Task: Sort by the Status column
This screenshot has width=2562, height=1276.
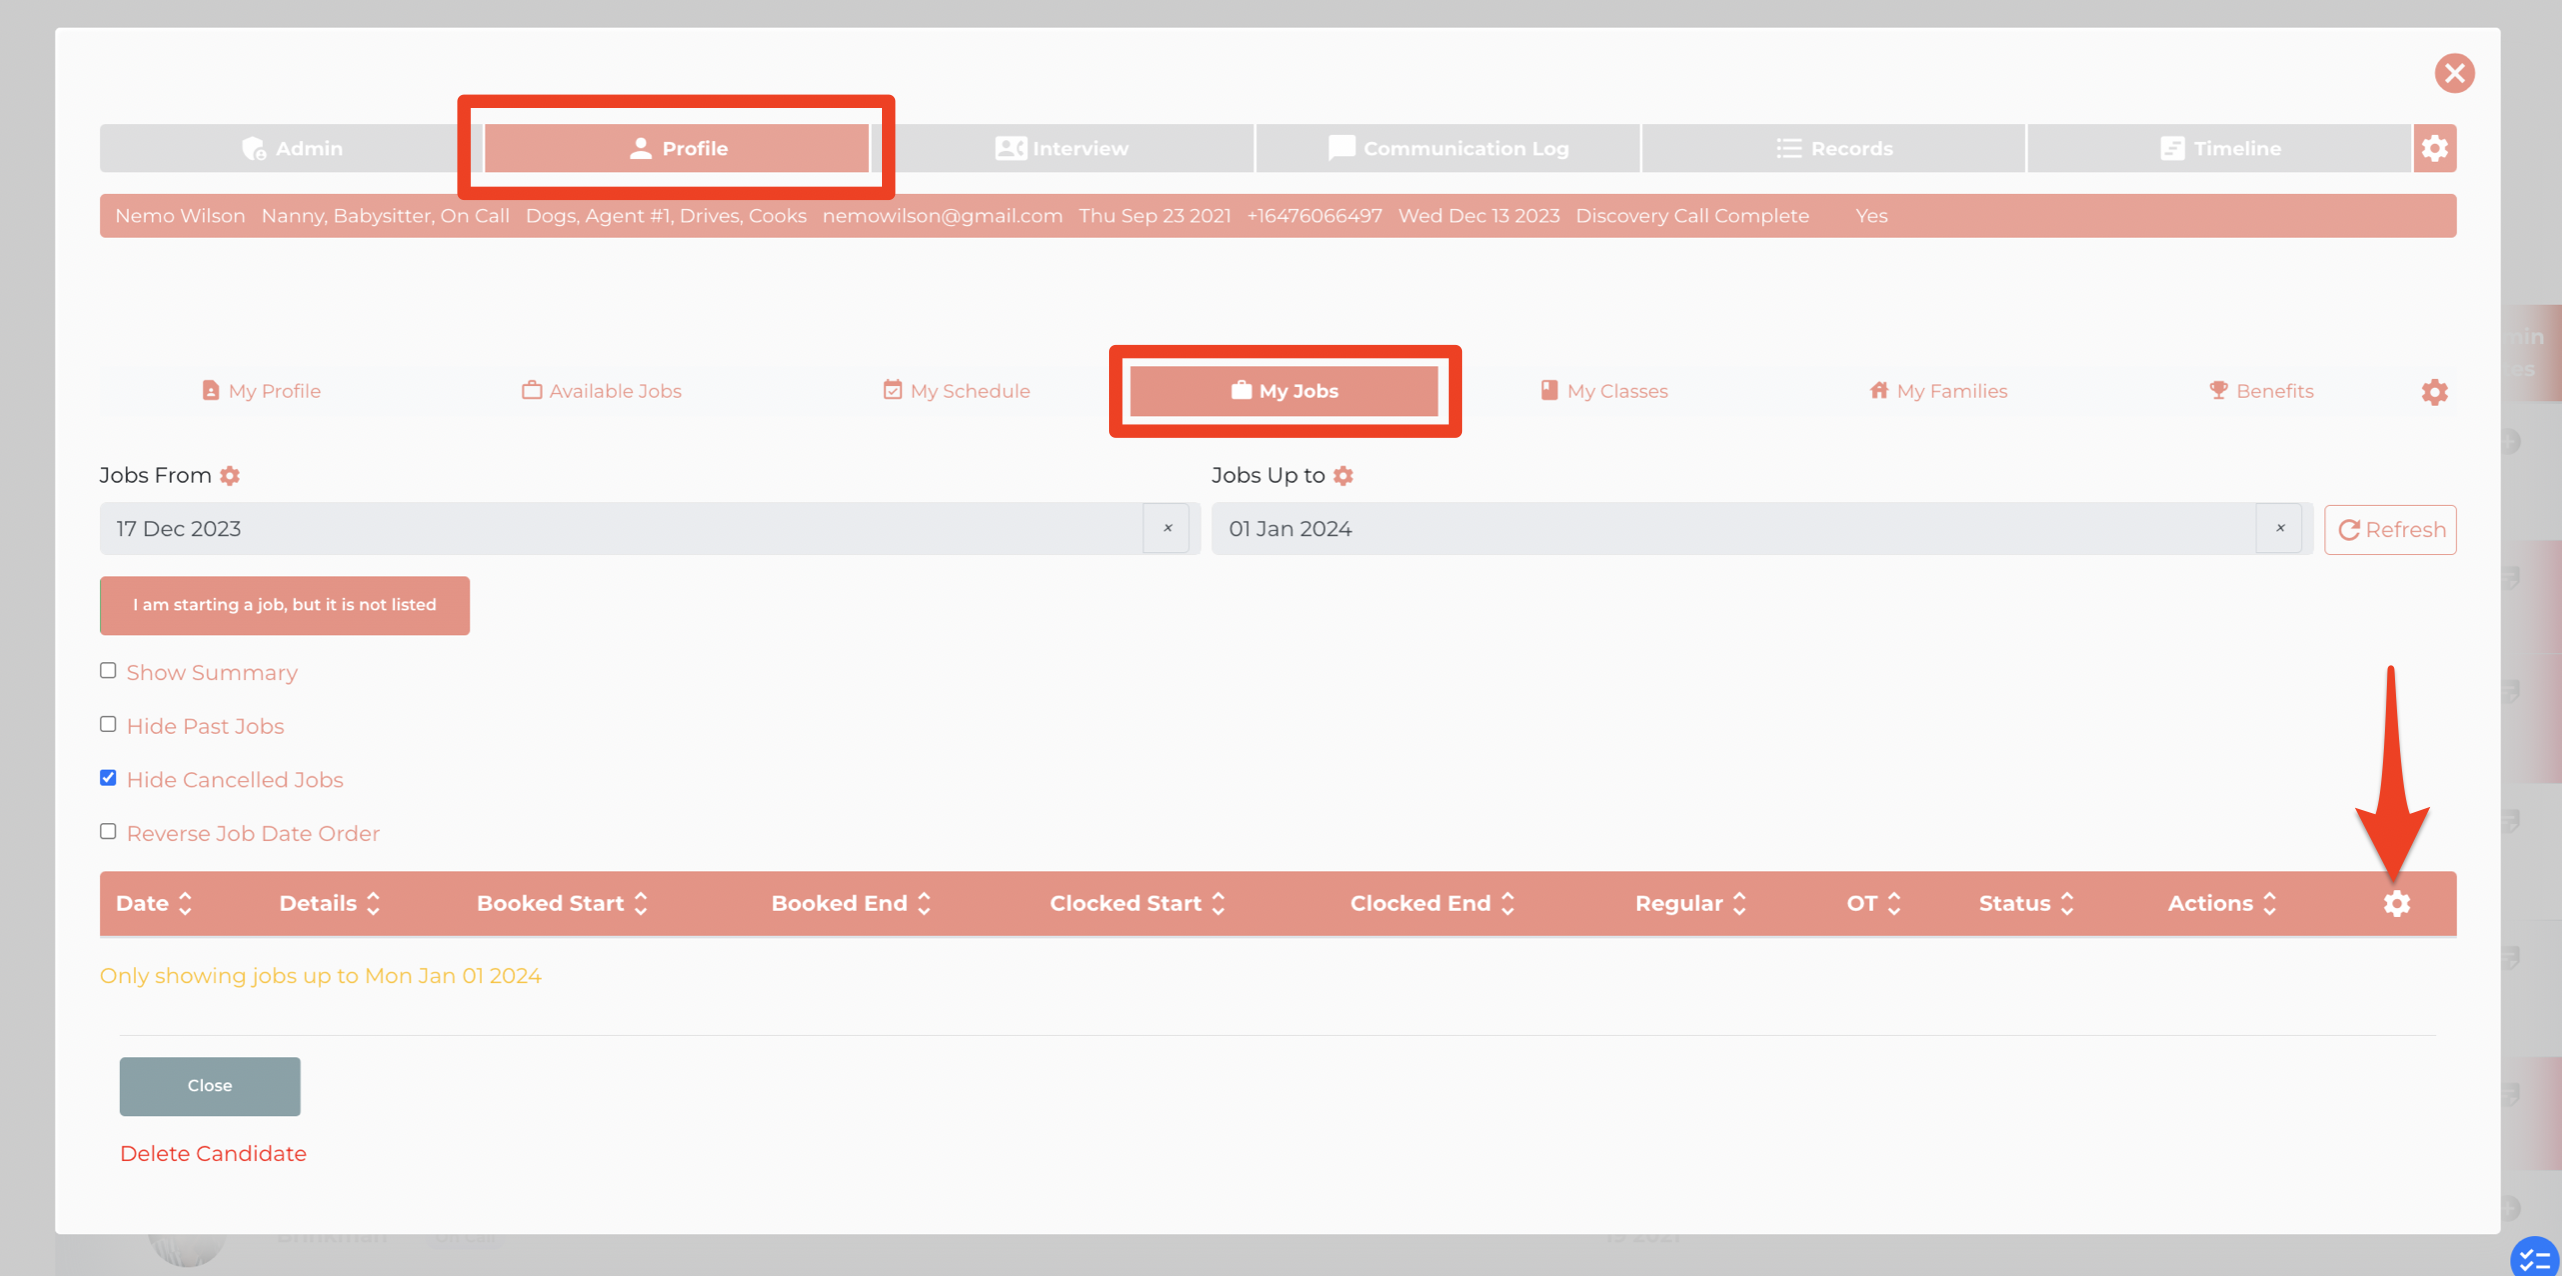Action: click(2026, 903)
